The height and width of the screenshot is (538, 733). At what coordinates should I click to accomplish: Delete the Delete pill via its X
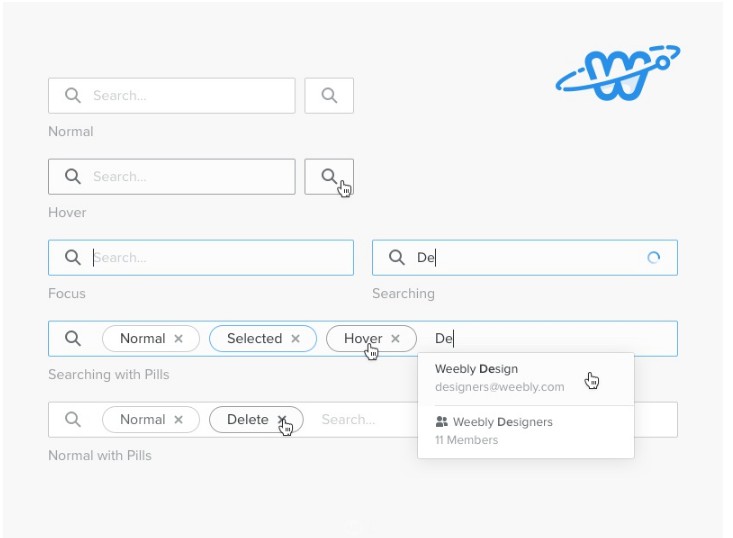coord(282,420)
